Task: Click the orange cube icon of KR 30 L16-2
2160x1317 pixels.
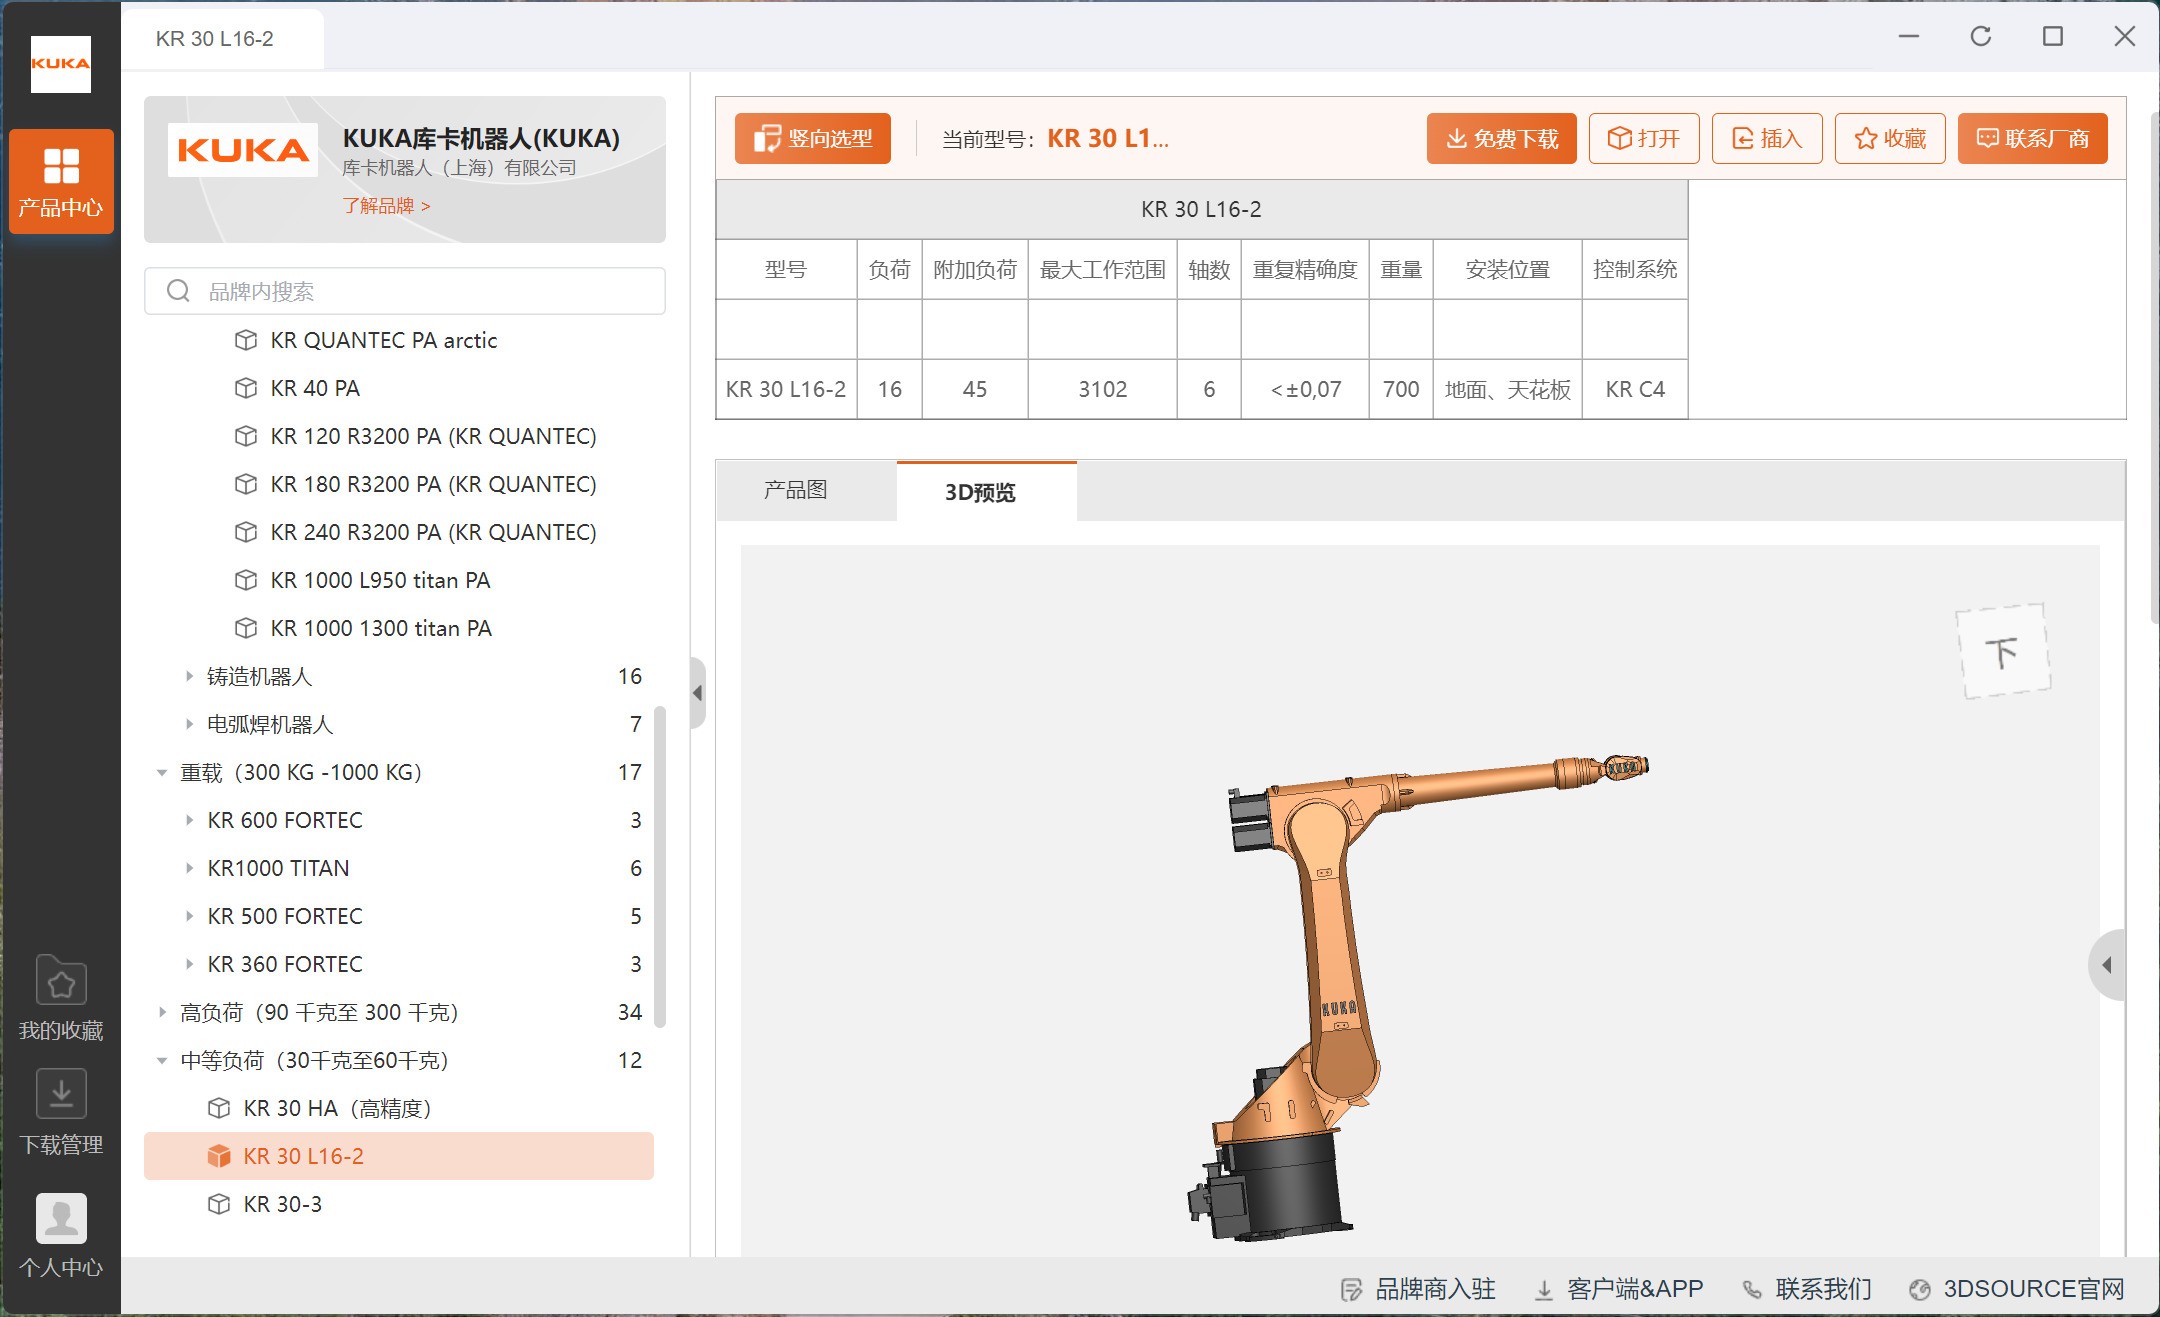Action: [x=218, y=1156]
